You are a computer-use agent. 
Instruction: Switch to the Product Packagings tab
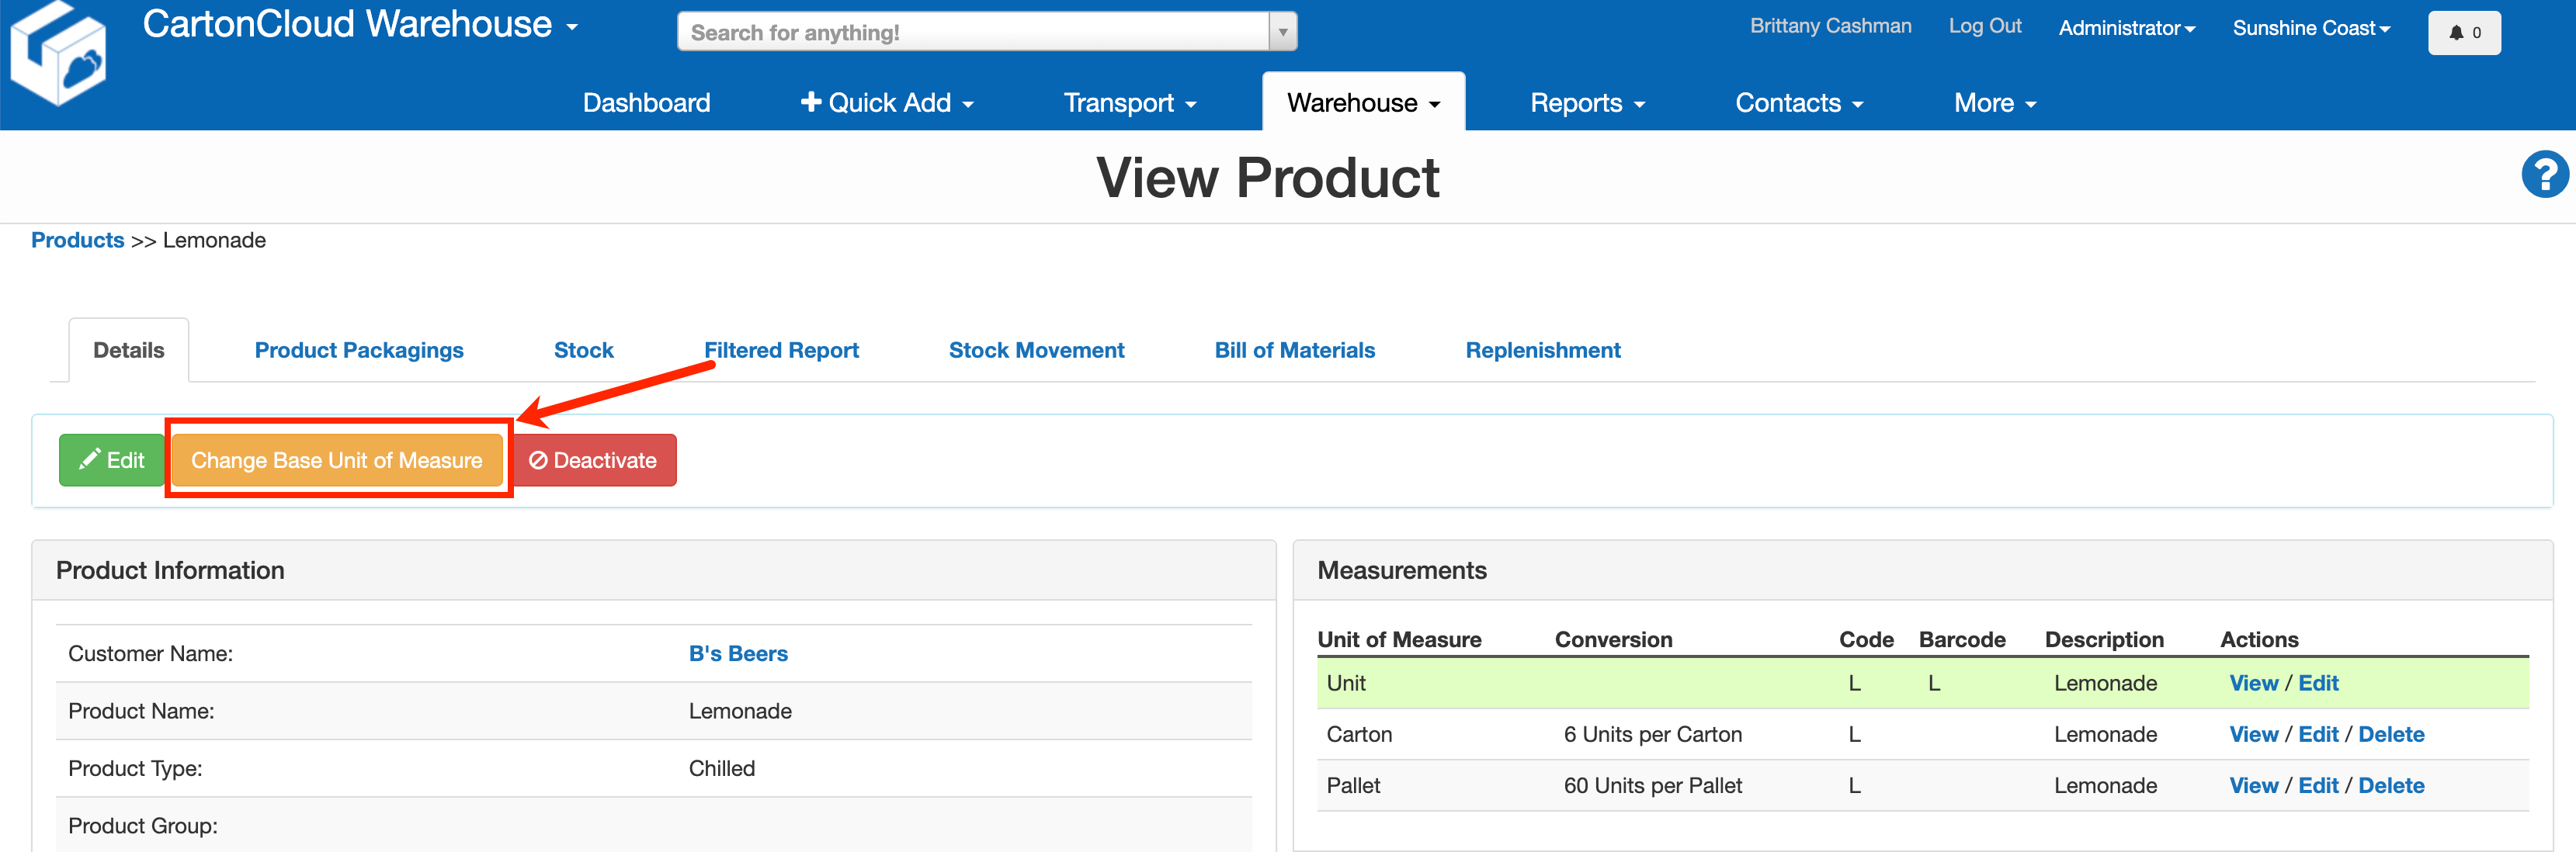point(359,349)
